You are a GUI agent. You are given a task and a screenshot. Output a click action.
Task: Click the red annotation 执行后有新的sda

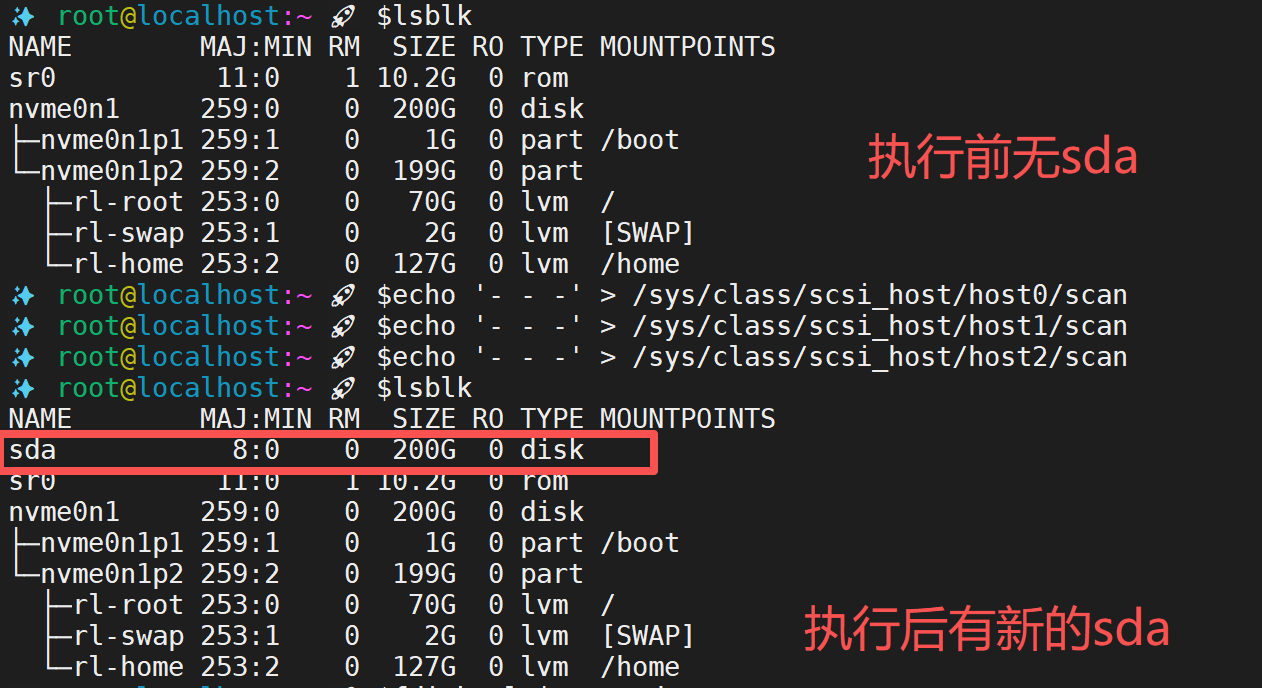(988, 630)
